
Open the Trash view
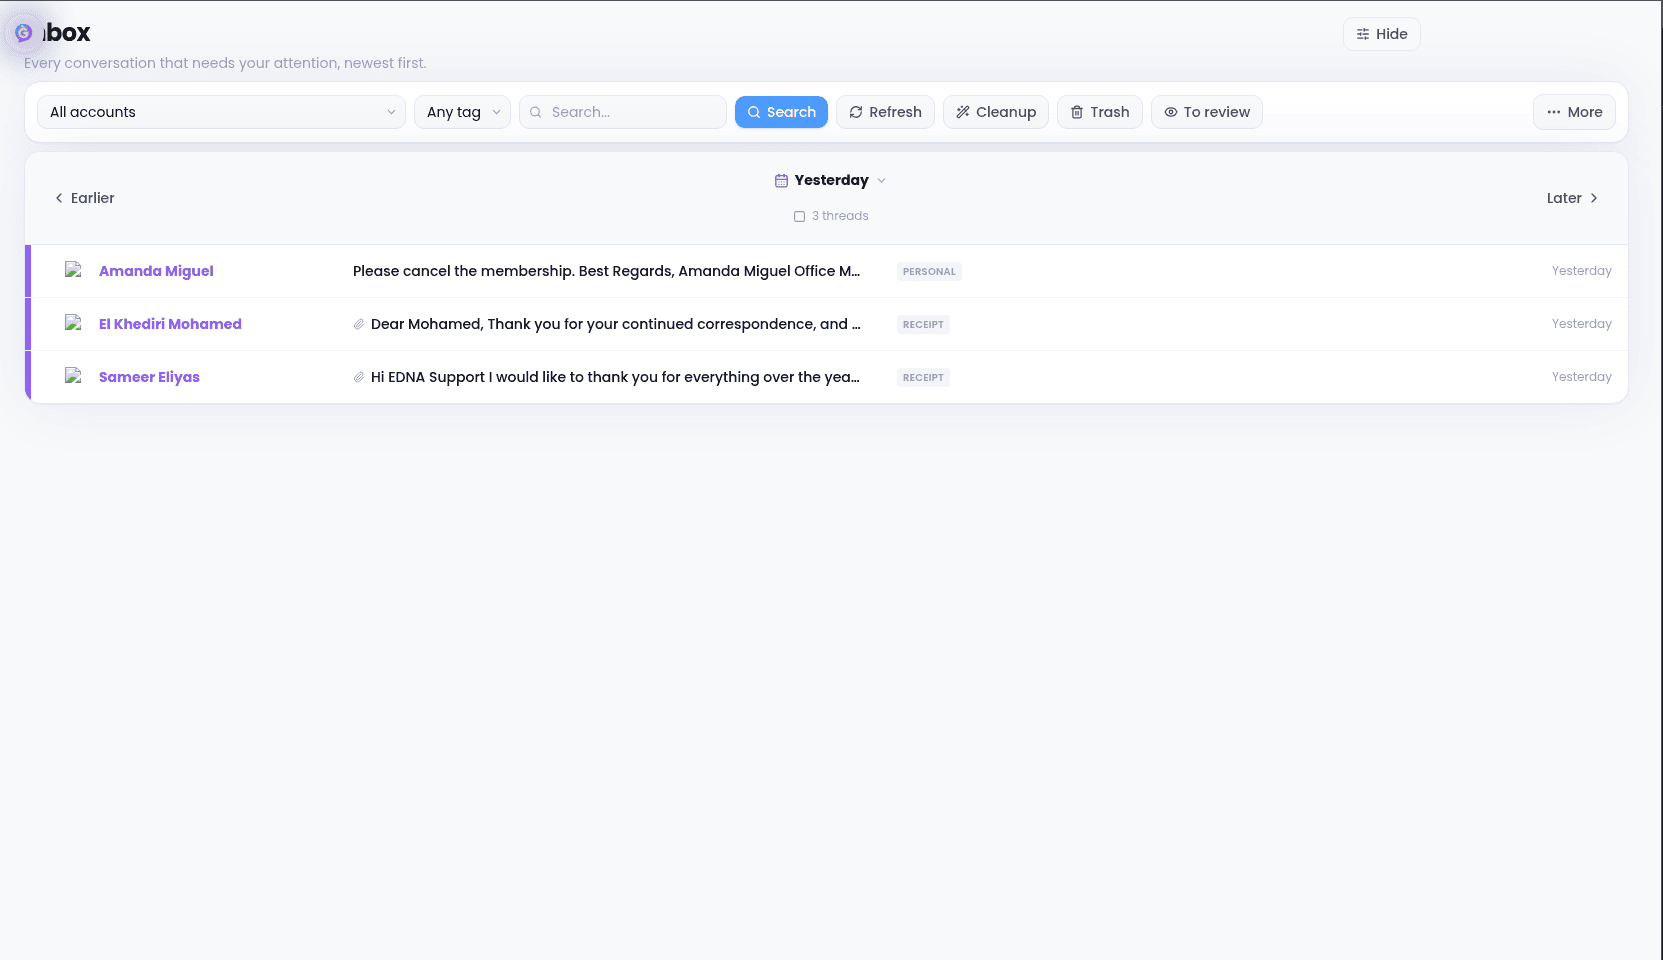pos(1099,112)
